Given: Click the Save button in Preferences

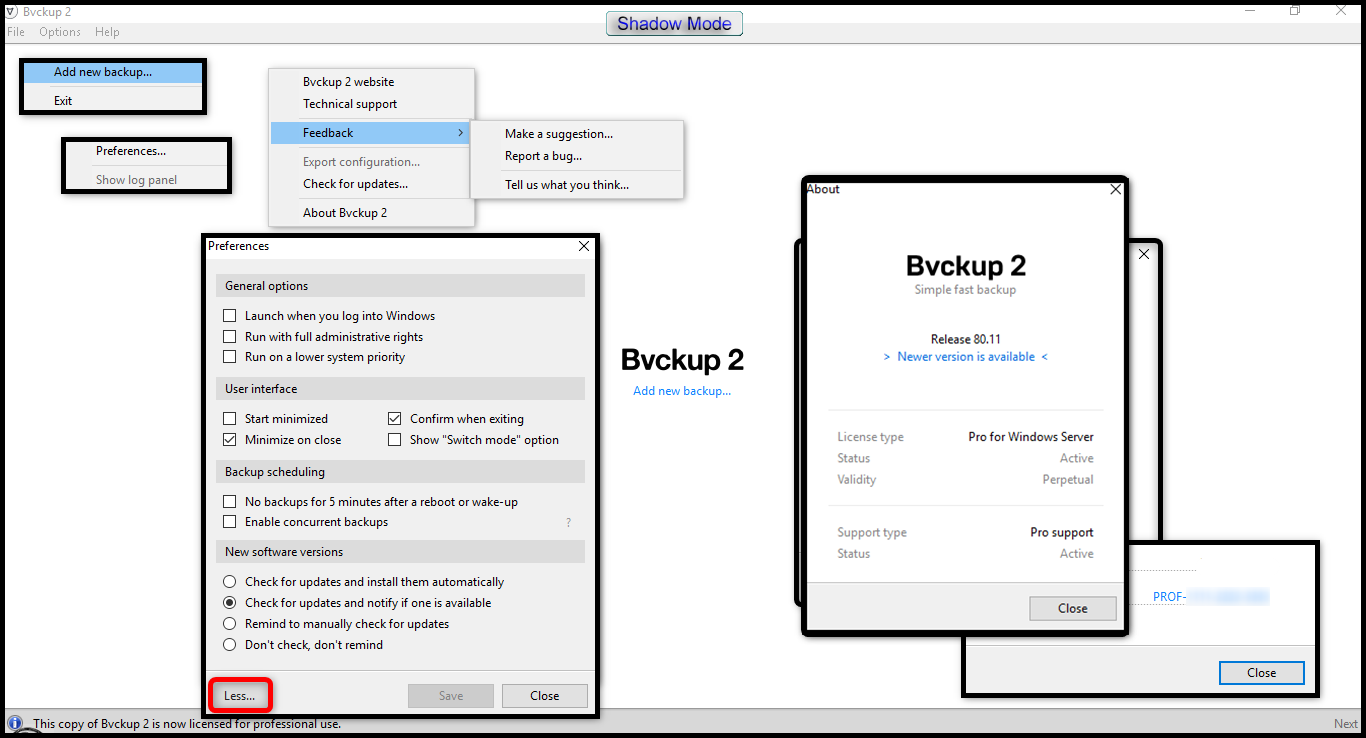Looking at the screenshot, I should coord(451,696).
